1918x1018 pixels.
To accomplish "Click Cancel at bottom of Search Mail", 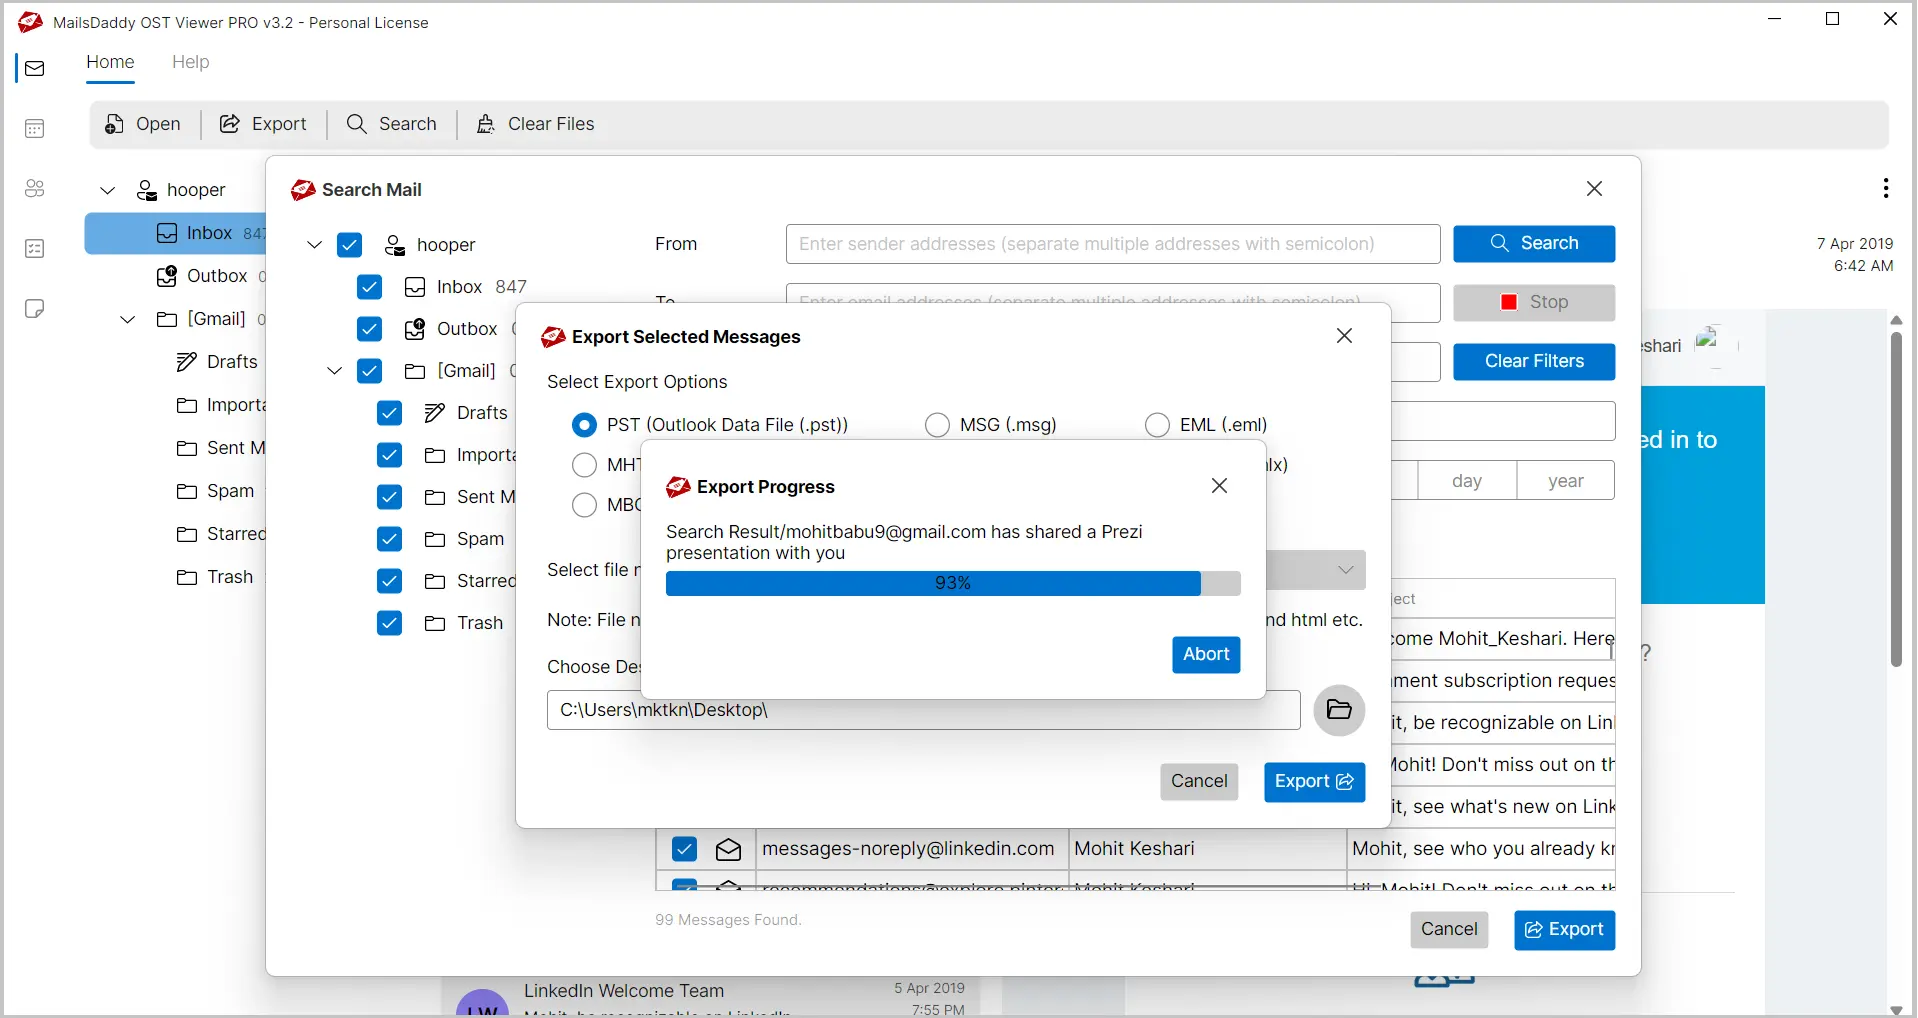I will click(1449, 930).
